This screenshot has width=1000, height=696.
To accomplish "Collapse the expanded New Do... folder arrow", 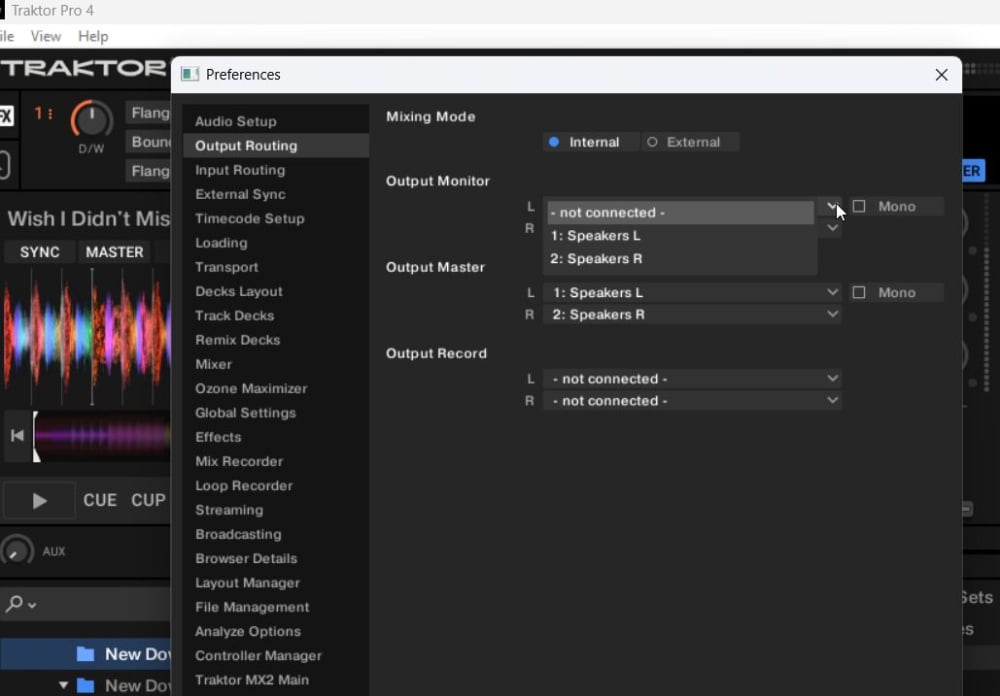I will 63,685.
